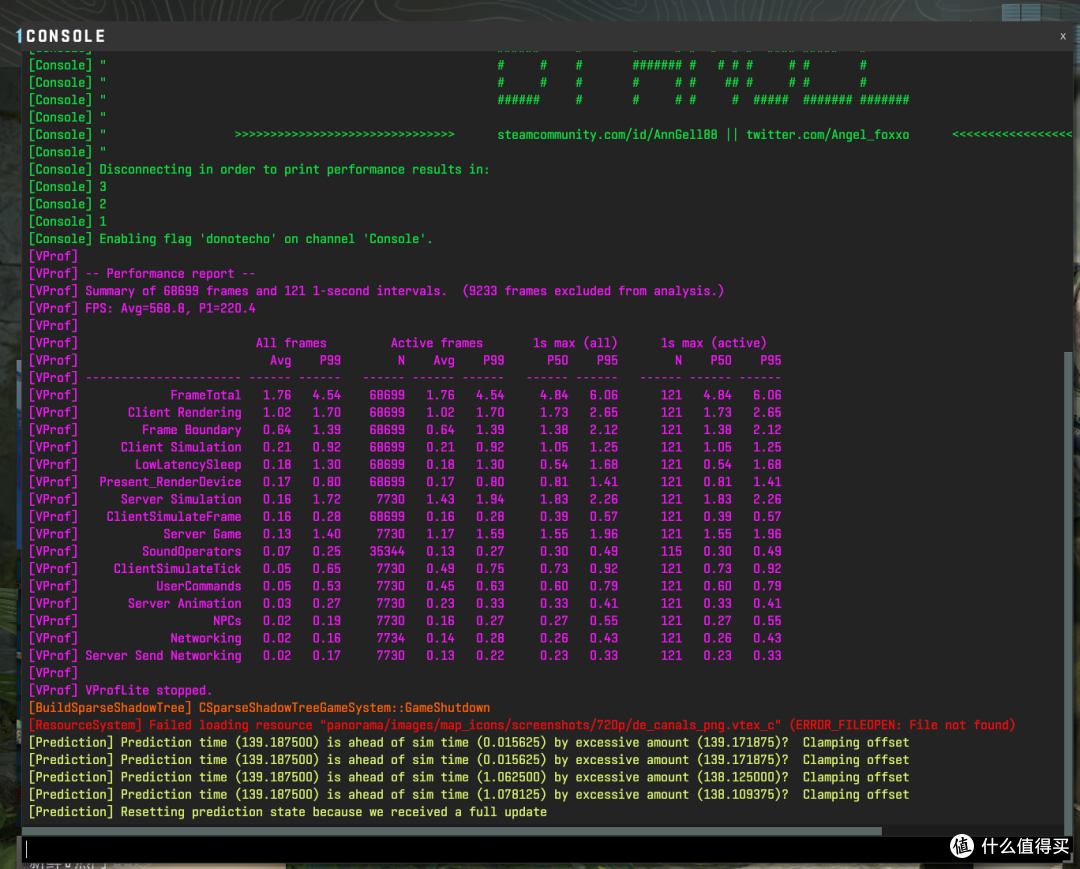Click the FrameTotal row label
Viewport: 1080px width, 869px height.
[x=205, y=395]
